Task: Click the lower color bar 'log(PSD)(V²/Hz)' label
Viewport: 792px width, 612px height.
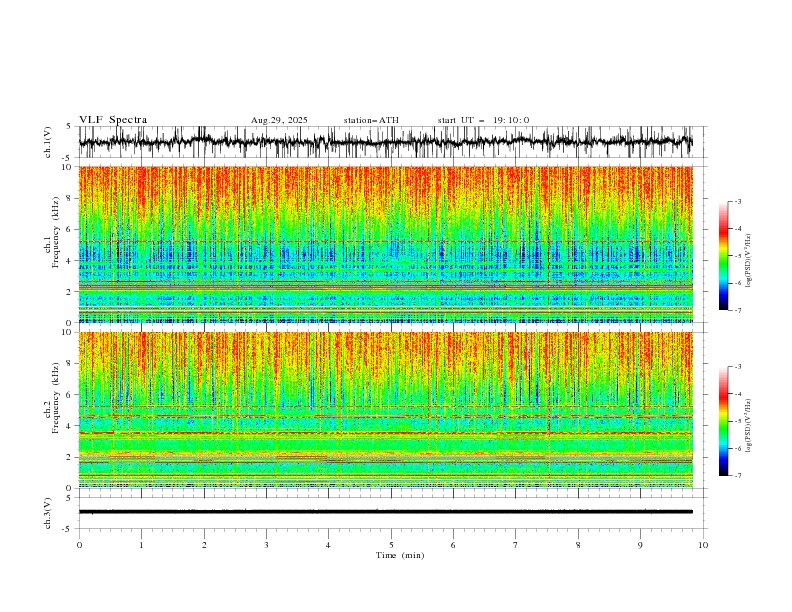Action: click(x=748, y=425)
